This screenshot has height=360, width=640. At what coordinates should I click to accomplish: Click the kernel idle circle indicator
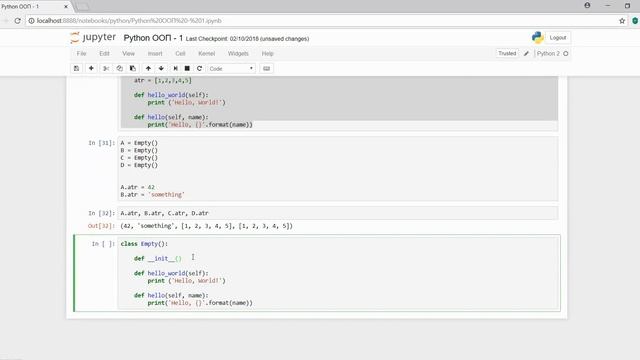(x=566, y=53)
